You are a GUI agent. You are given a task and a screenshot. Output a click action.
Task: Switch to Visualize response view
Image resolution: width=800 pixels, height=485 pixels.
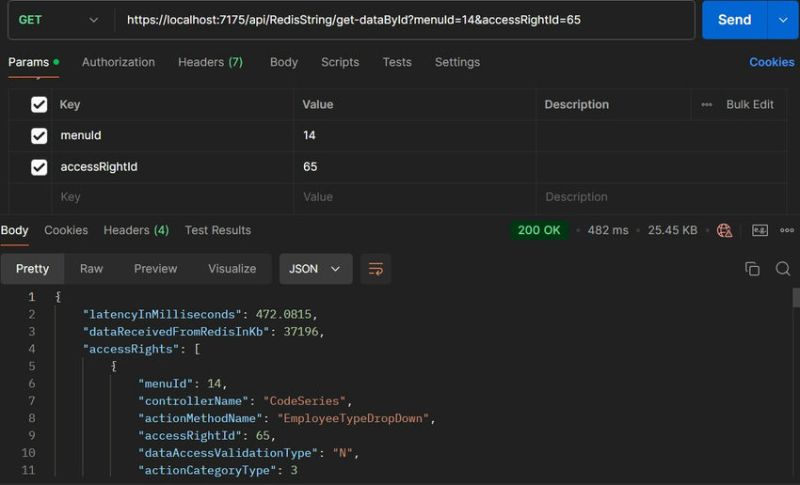click(x=232, y=269)
